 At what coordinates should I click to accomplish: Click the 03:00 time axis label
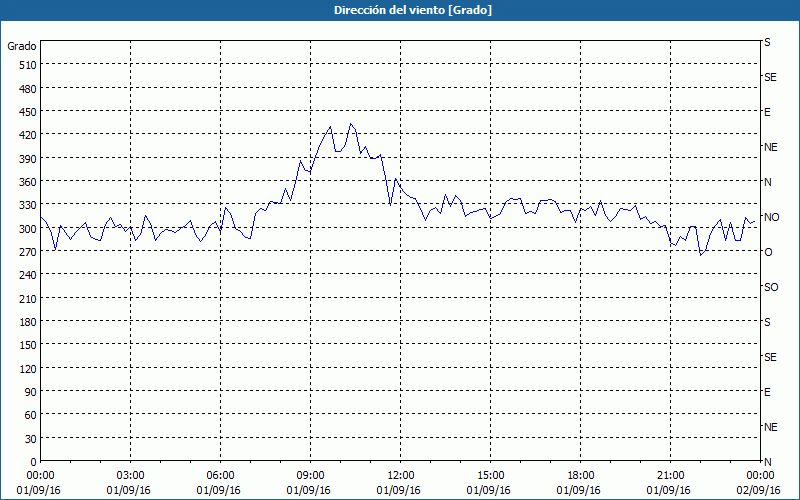(x=130, y=476)
